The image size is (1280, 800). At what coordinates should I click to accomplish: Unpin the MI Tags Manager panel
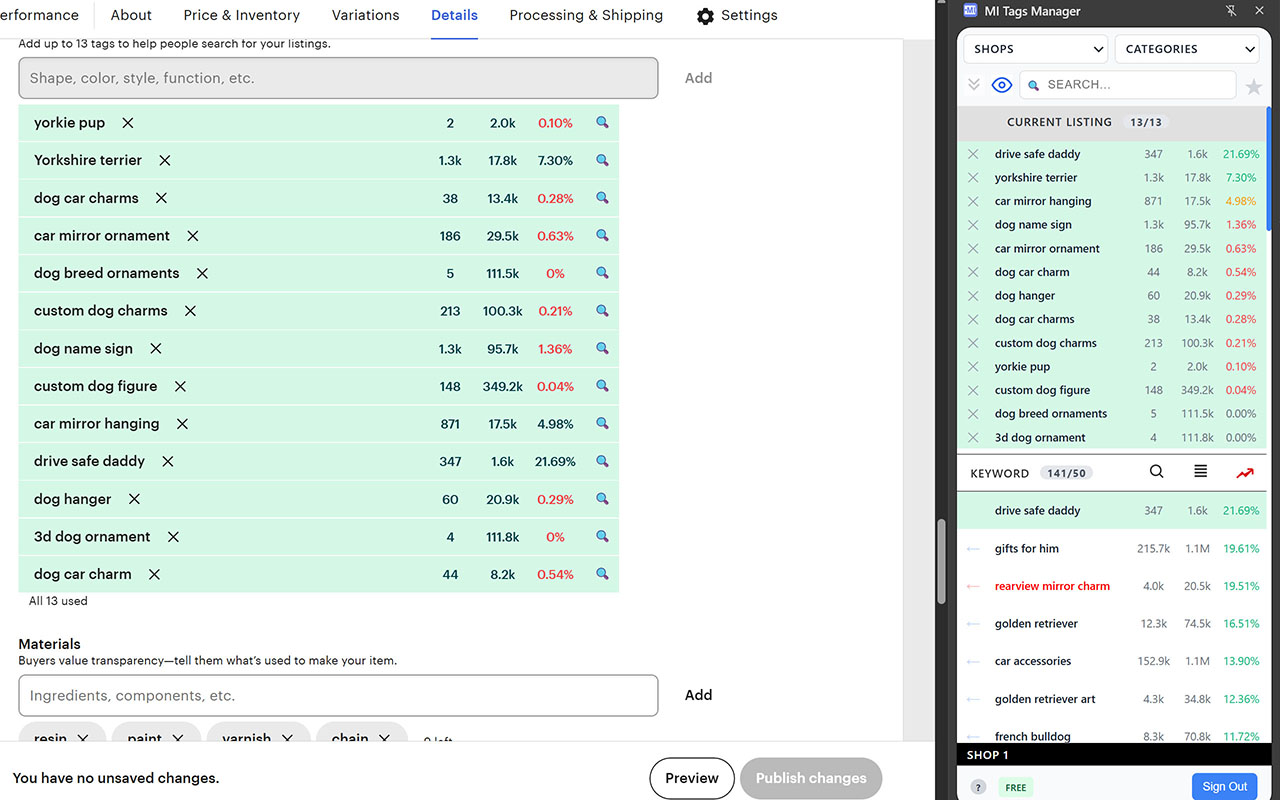pos(1231,11)
